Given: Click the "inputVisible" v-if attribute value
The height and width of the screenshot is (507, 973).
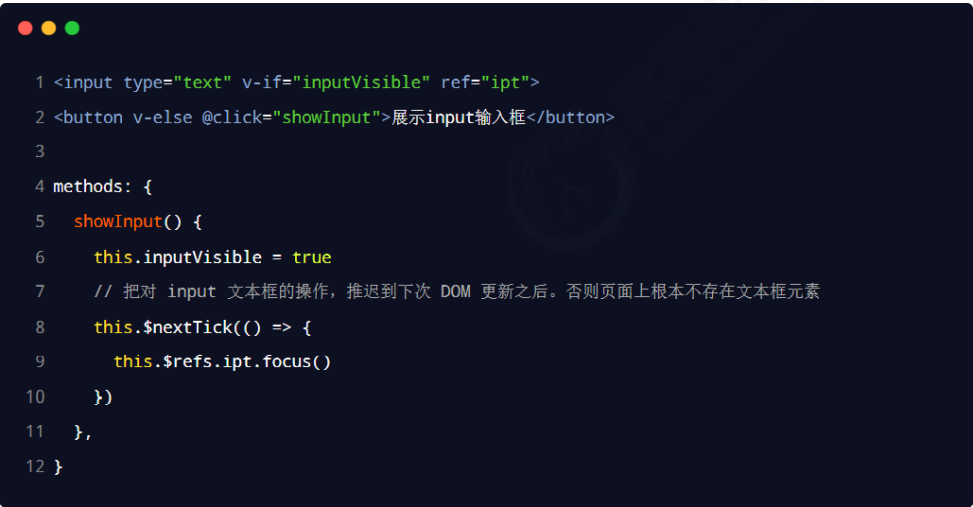Looking at the screenshot, I should click(361, 83).
